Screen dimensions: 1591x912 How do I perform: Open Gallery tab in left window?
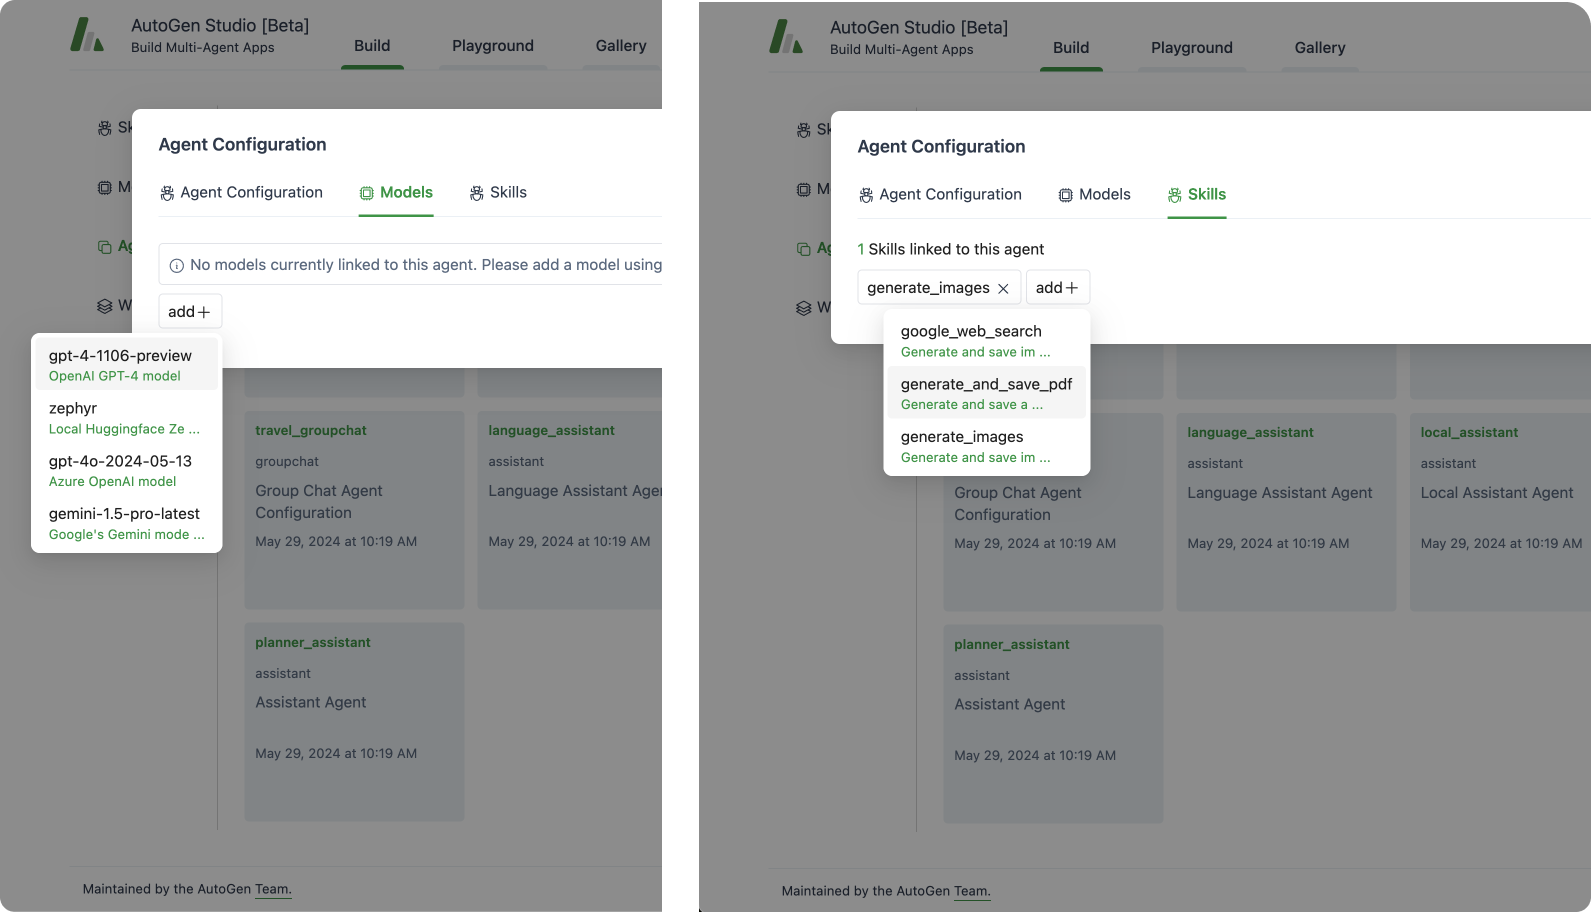click(621, 46)
